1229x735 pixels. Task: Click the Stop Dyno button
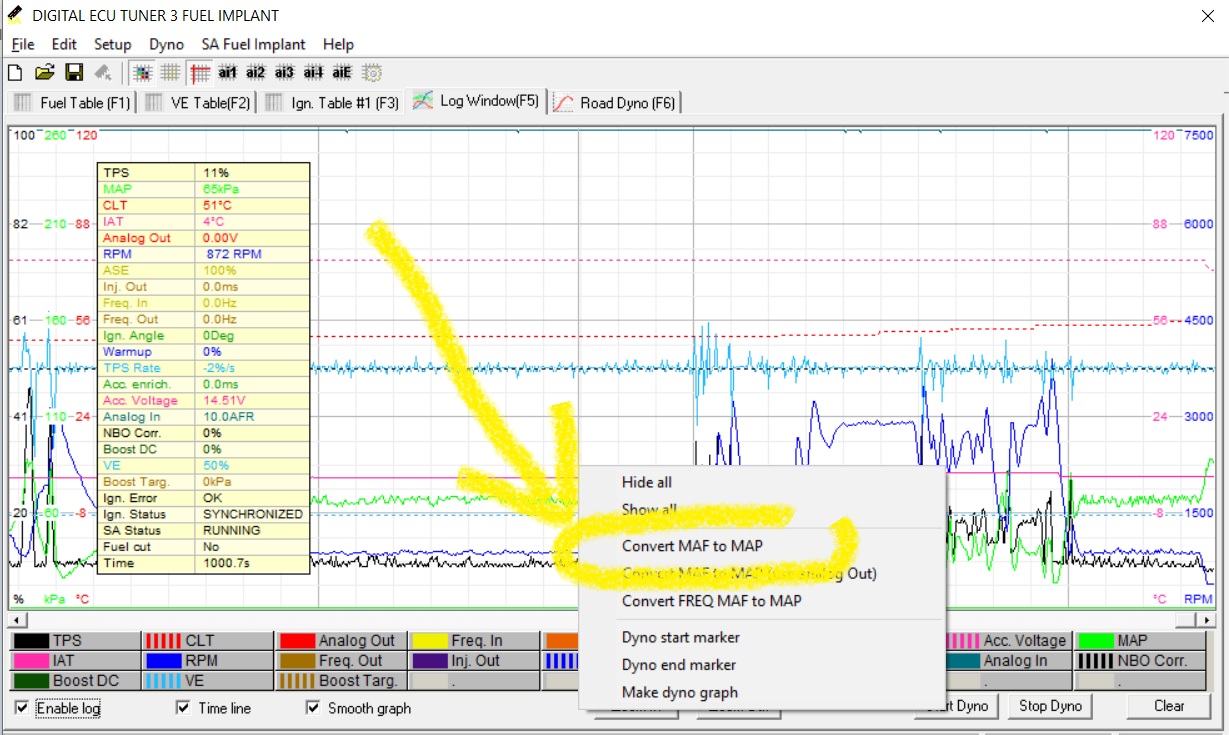click(1050, 706)
